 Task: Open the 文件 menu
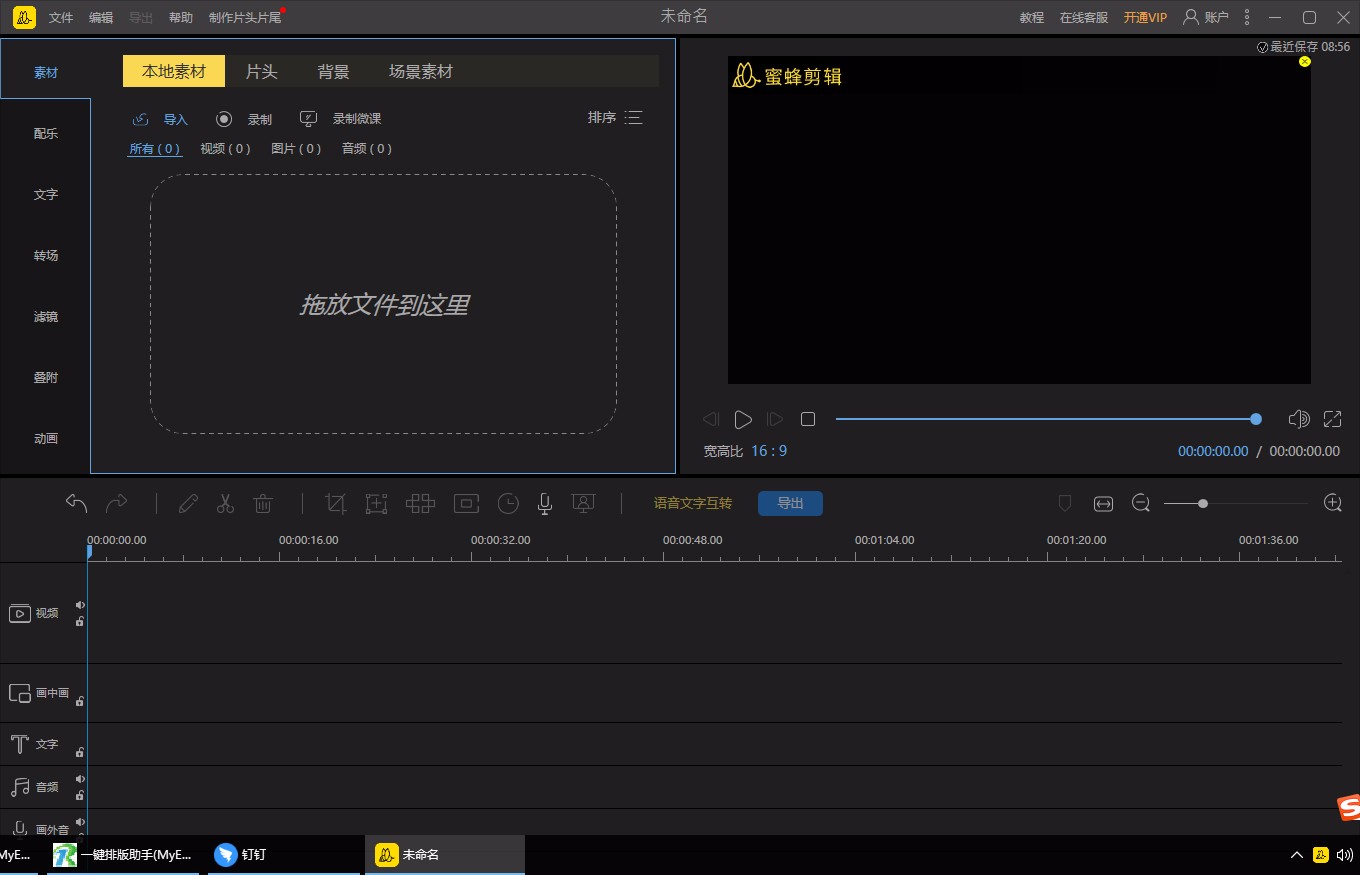[61, 18]
